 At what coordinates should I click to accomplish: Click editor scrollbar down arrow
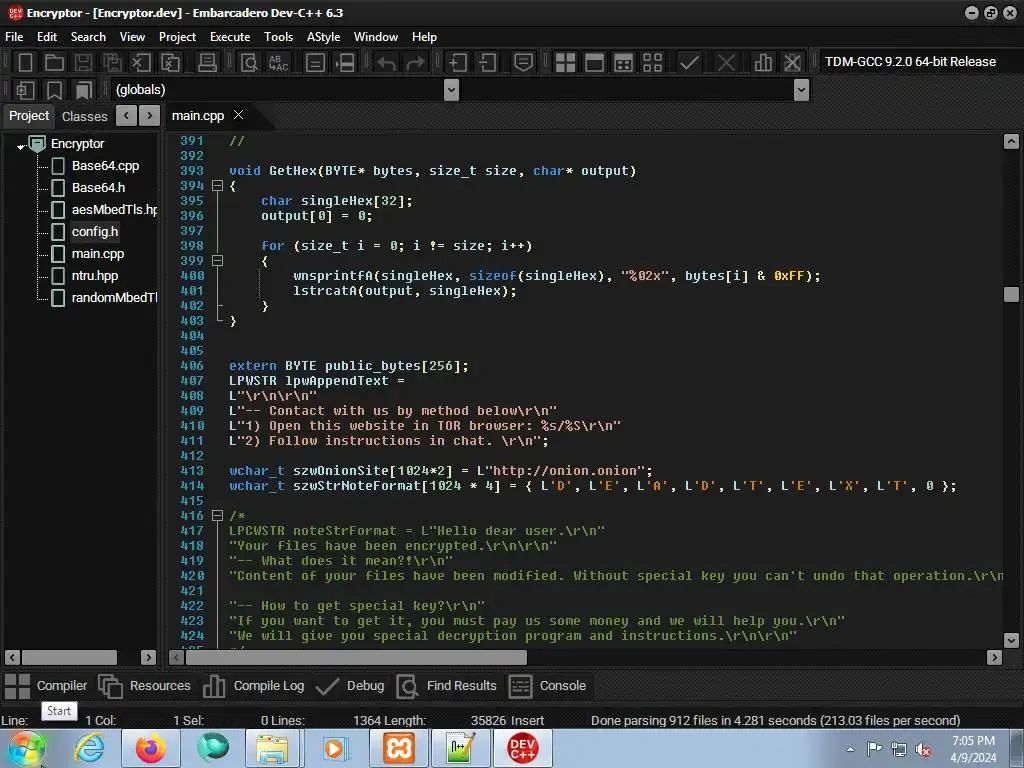(x=1011, y=640)
